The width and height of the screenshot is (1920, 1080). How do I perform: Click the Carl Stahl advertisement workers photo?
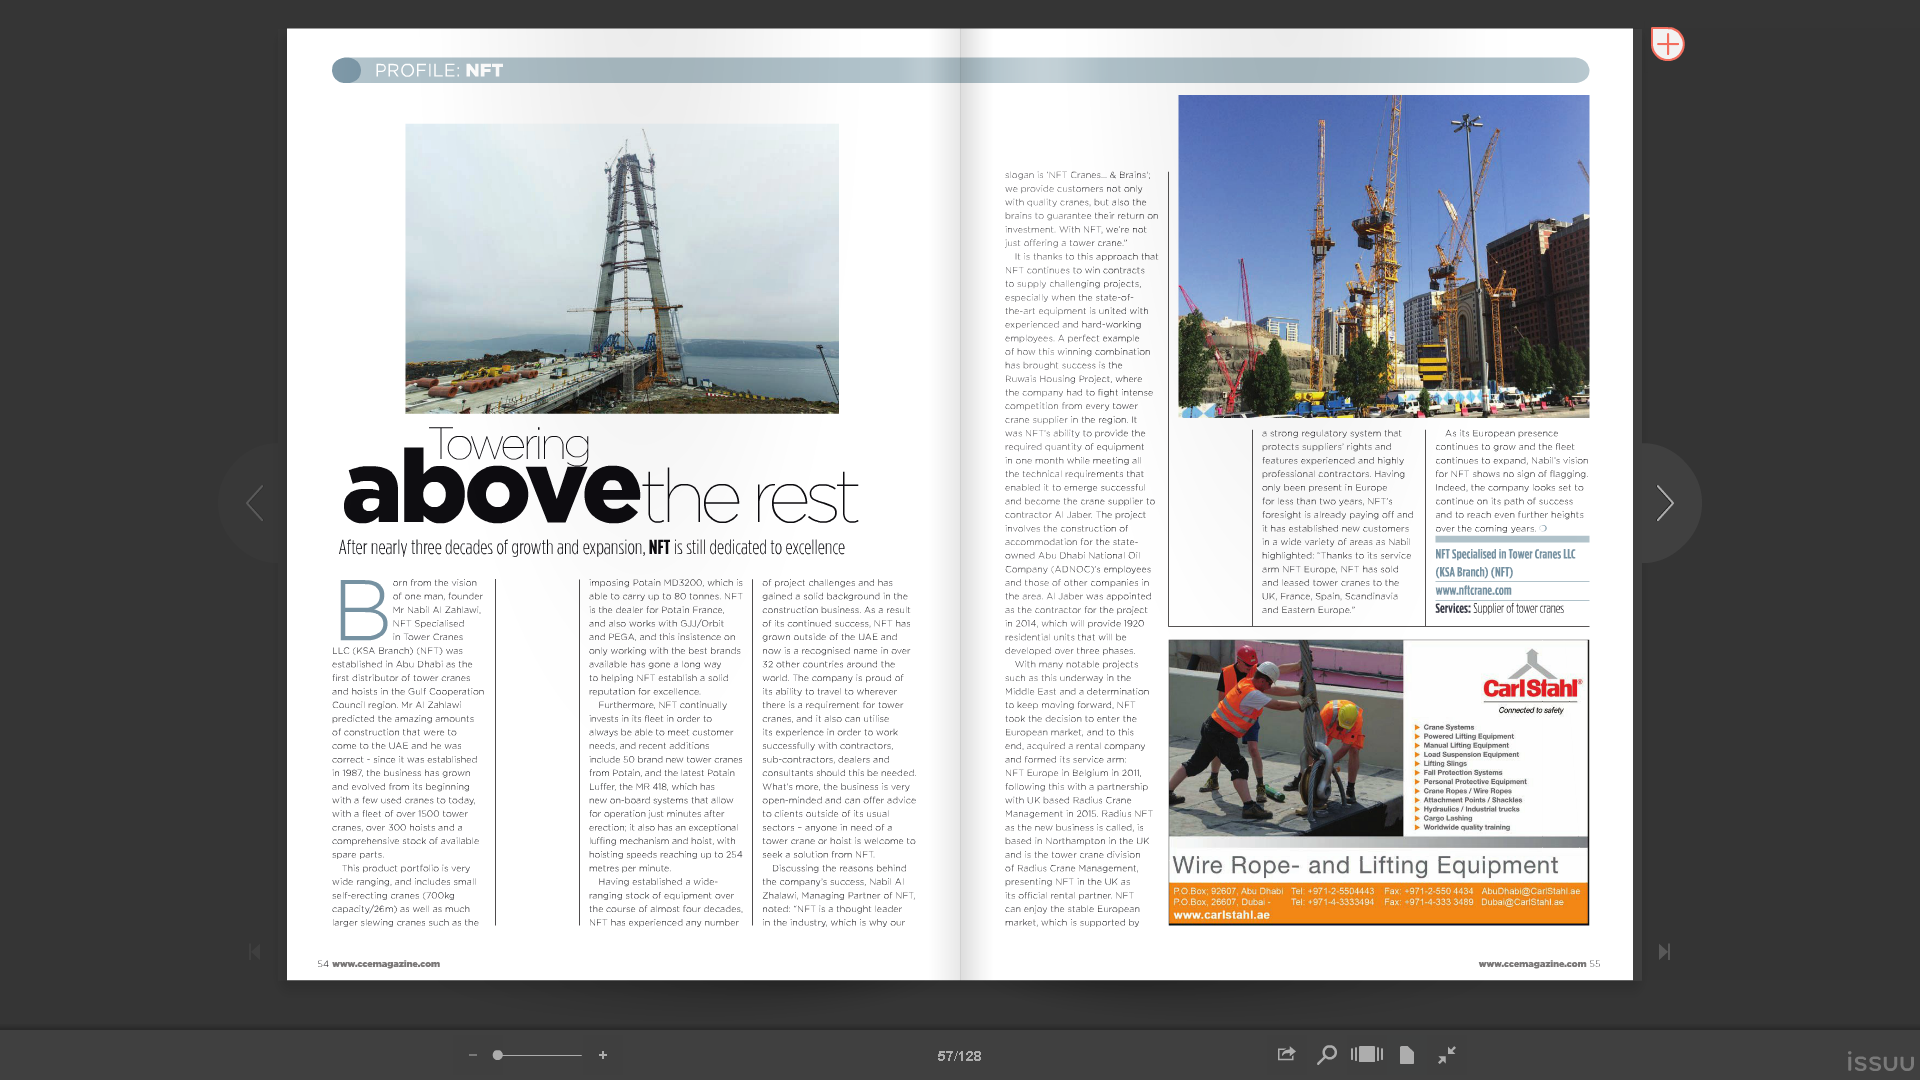[1286, 738]
